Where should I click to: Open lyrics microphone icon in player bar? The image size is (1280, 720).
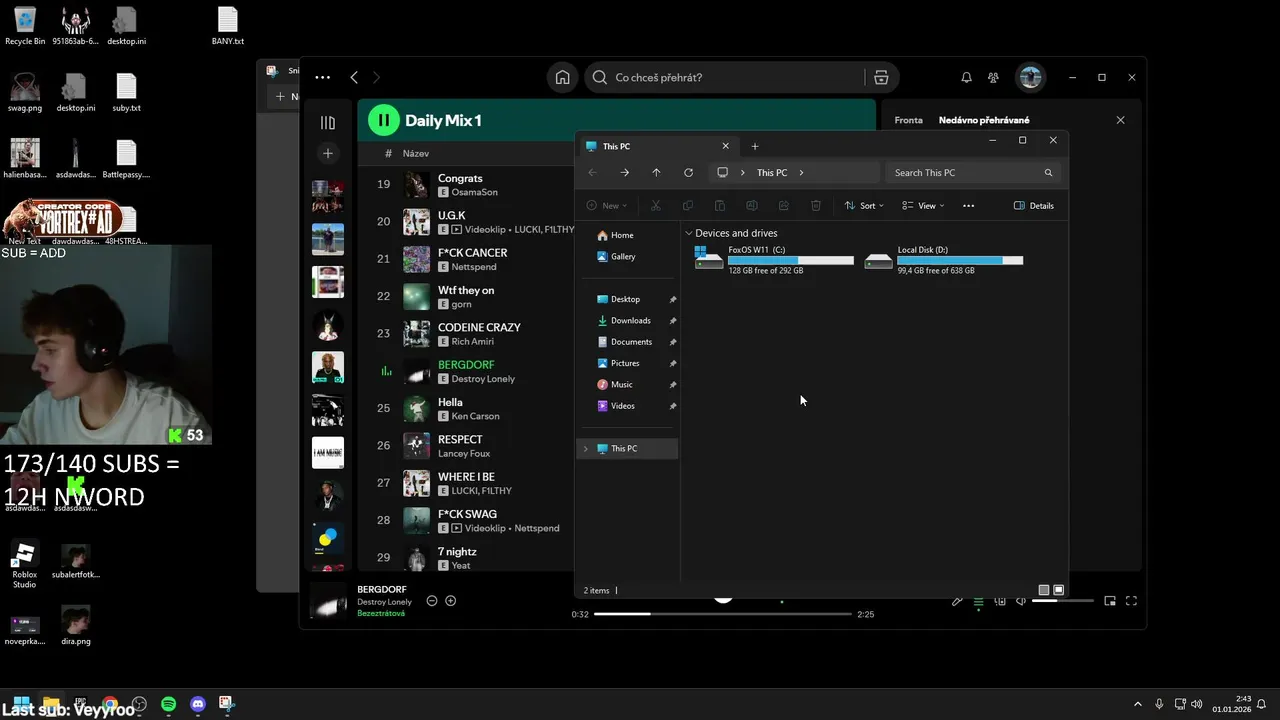(x=957, y=601)
